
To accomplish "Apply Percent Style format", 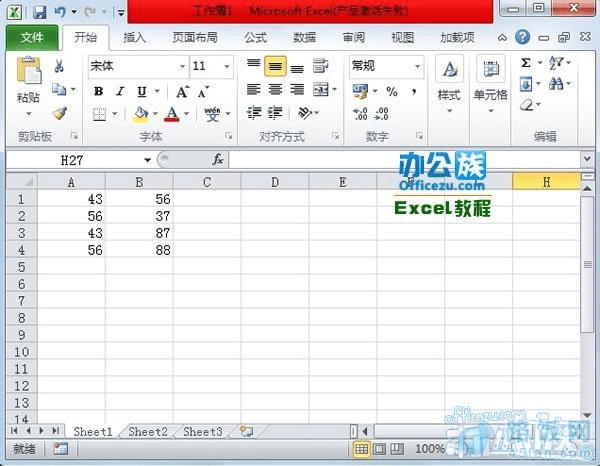I will coord(391,91).
